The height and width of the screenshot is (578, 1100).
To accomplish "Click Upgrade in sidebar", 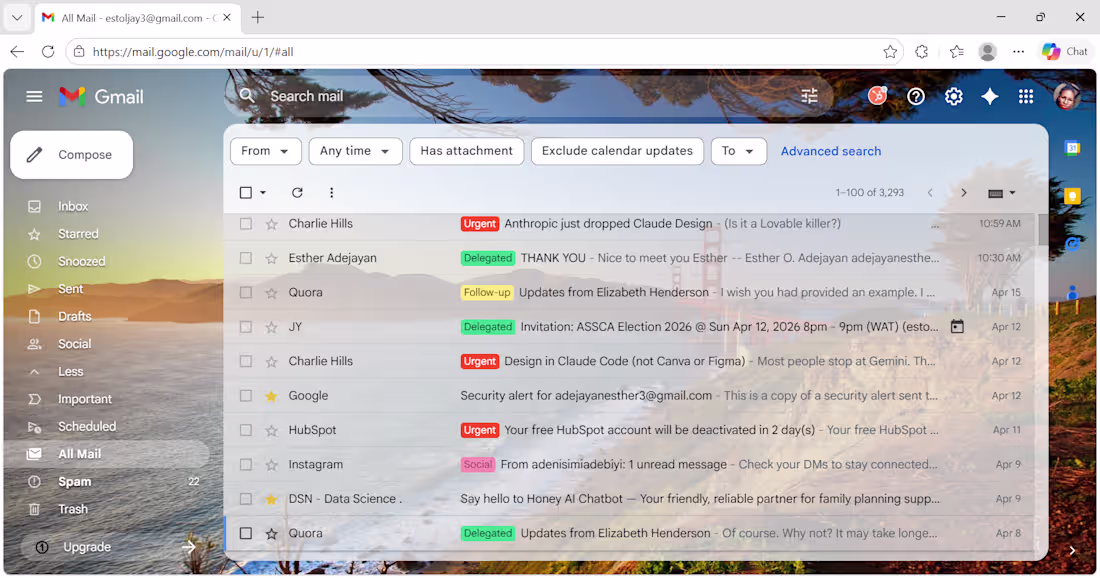I will point(87,547).
